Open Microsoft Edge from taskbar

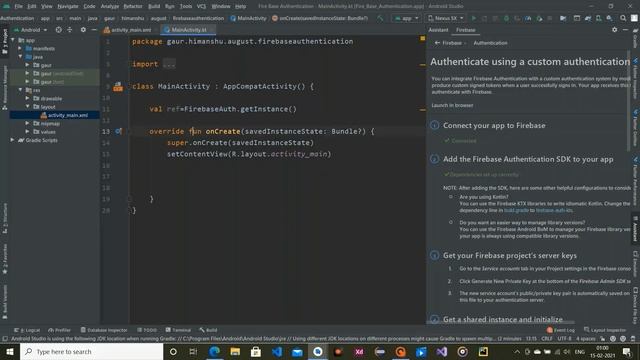[x=214, y=351]
